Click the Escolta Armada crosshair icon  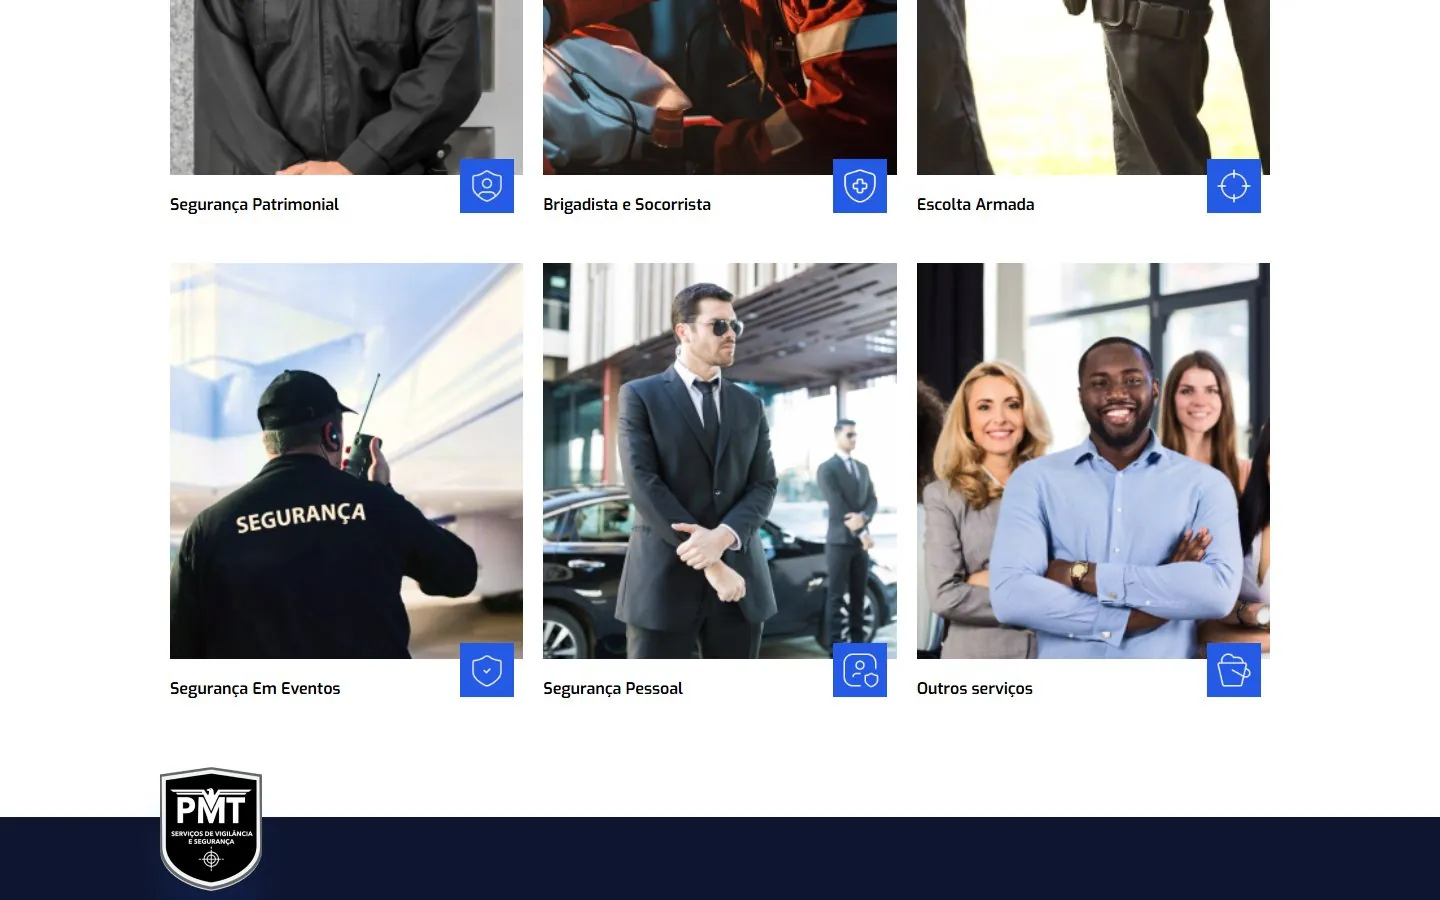tap(1234, 186)
